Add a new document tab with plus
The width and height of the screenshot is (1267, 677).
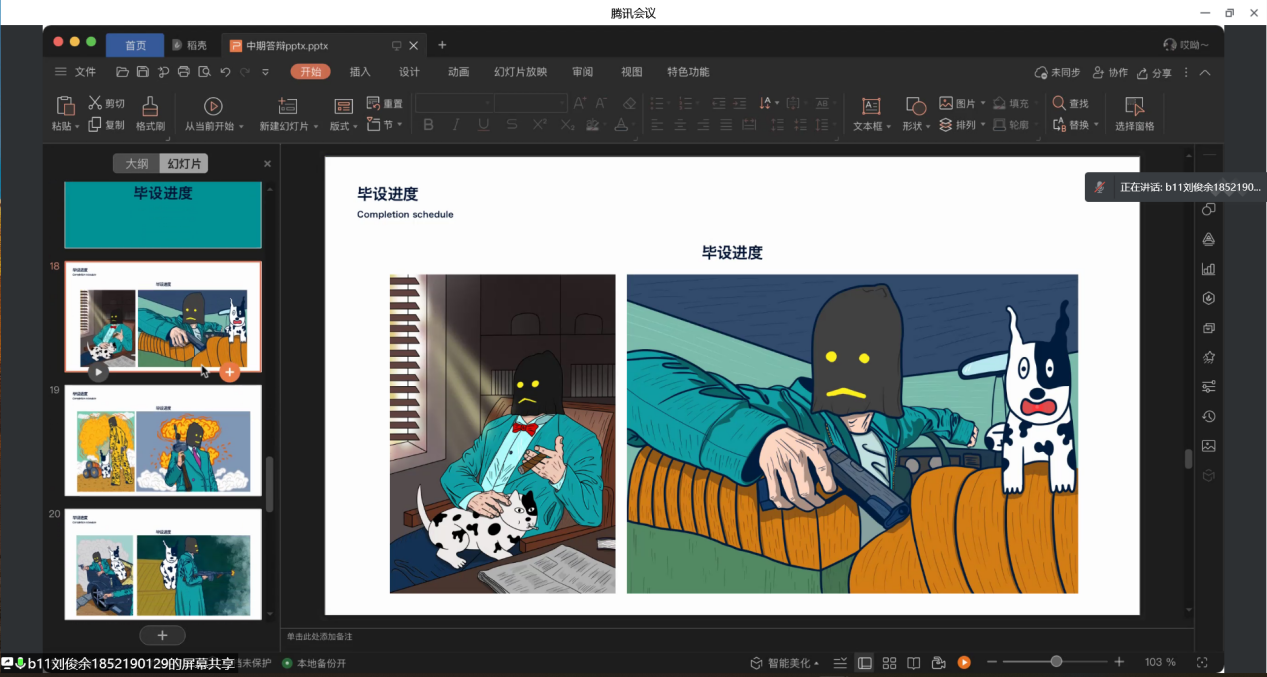point(442,45)
